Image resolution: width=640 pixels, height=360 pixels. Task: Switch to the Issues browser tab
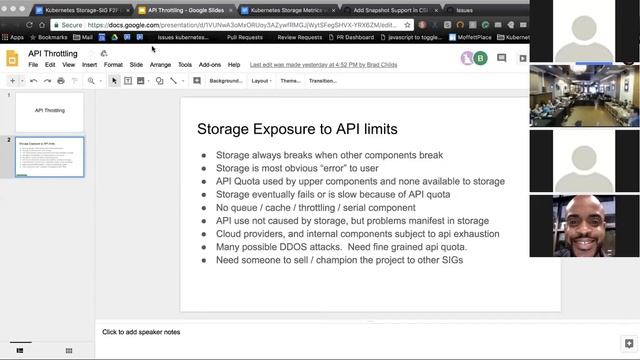tap(464, 10)
